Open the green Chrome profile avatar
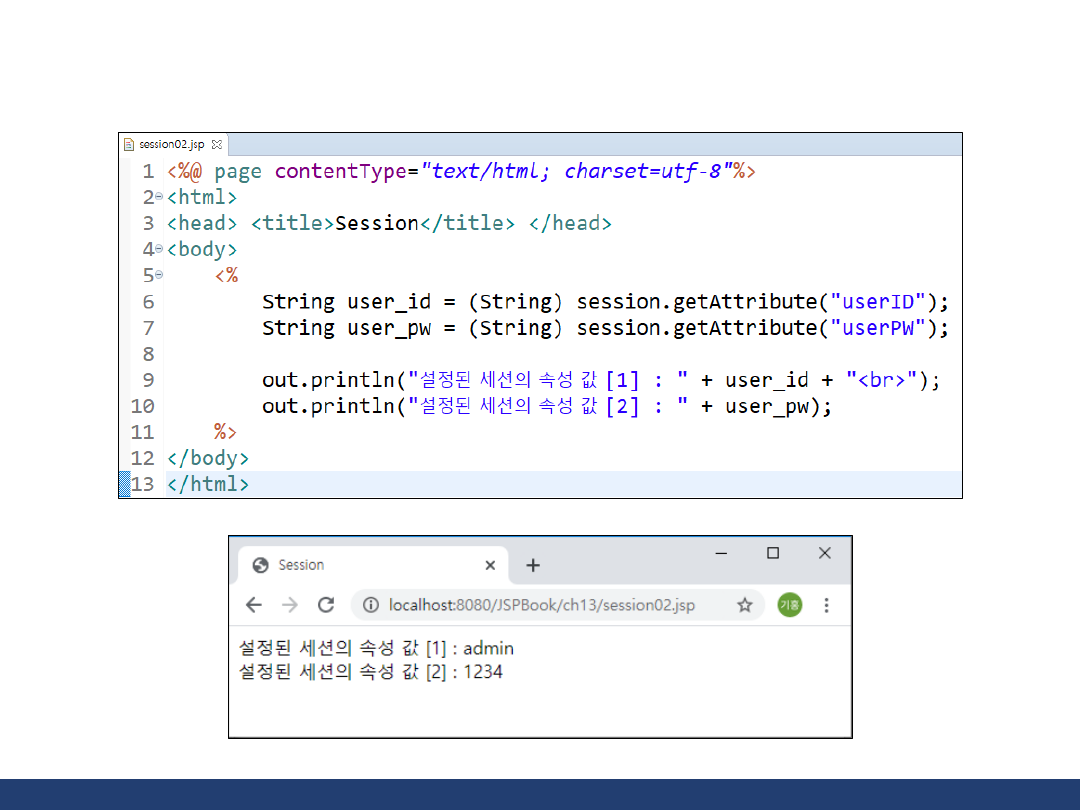 coord(789,605)
